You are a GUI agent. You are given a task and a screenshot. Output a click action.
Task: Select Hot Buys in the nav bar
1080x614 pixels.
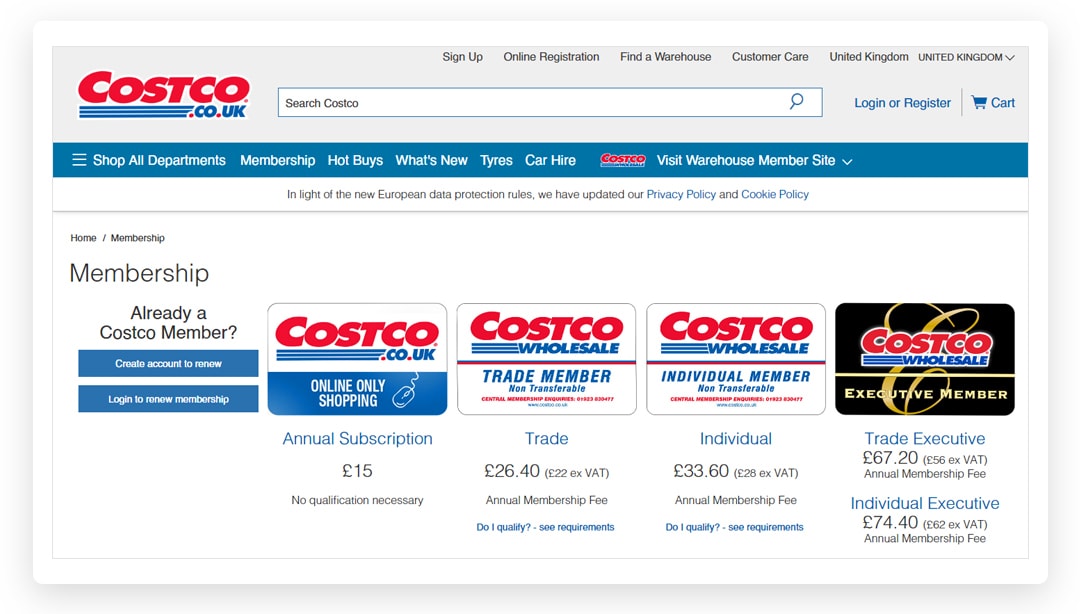click(355, 160)
